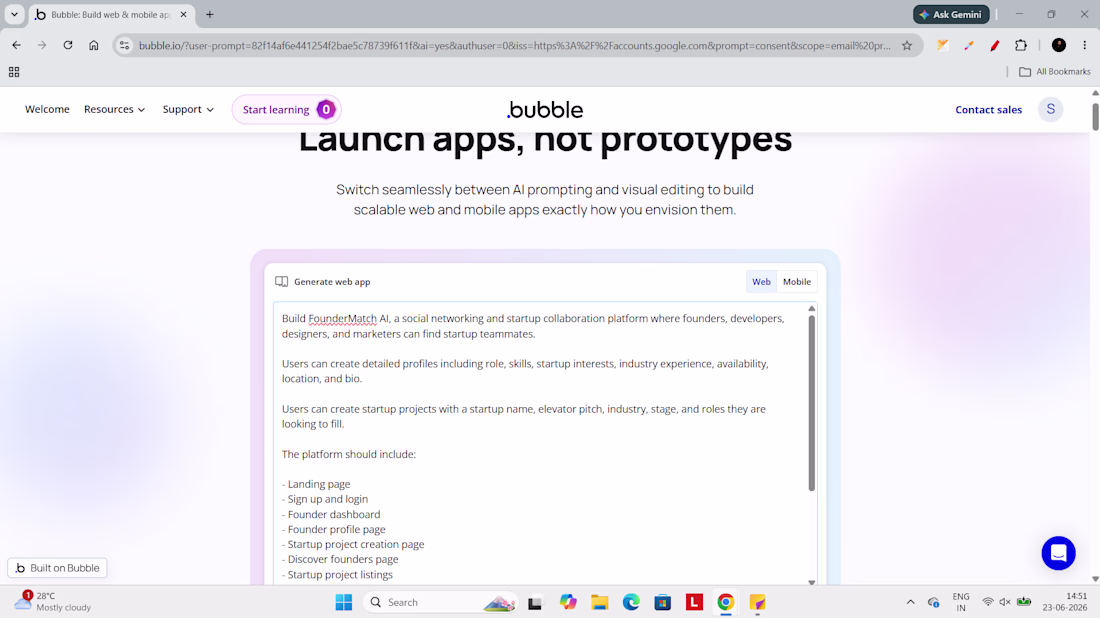Open the Chrome profile avatar

(x=1059, y=45)
